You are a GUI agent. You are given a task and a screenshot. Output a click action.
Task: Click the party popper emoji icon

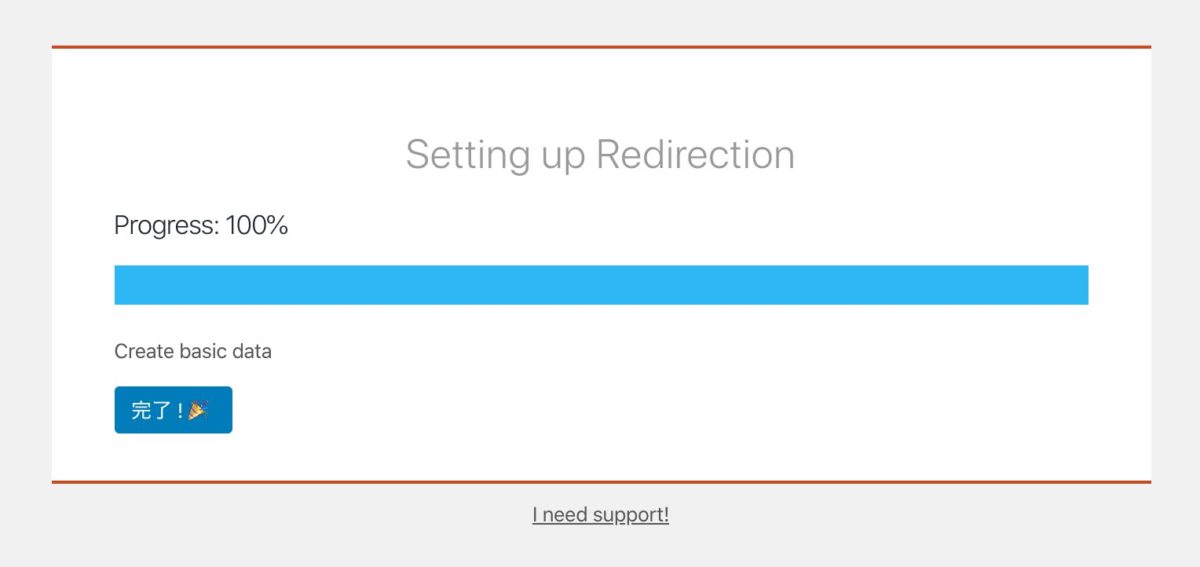tap(198, 410)
